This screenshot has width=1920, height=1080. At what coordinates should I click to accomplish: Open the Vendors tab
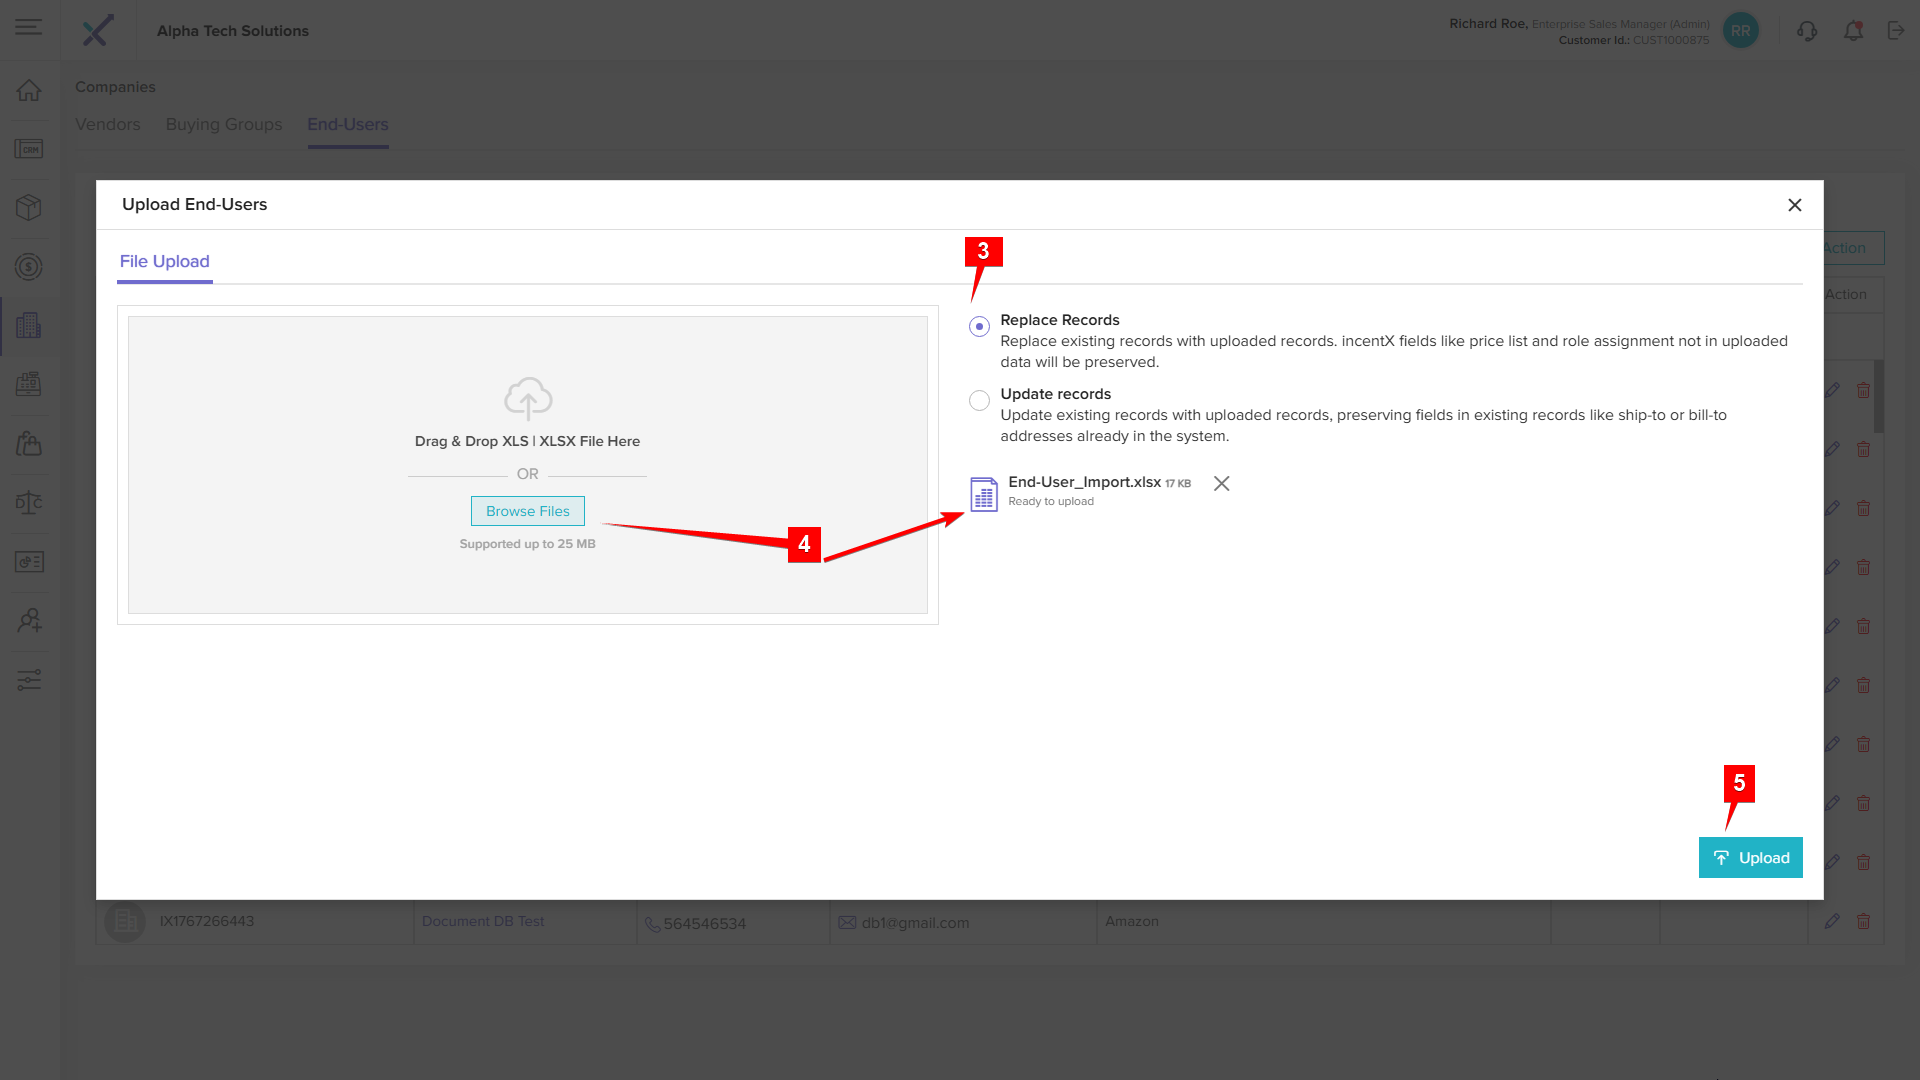coord(108,125)
